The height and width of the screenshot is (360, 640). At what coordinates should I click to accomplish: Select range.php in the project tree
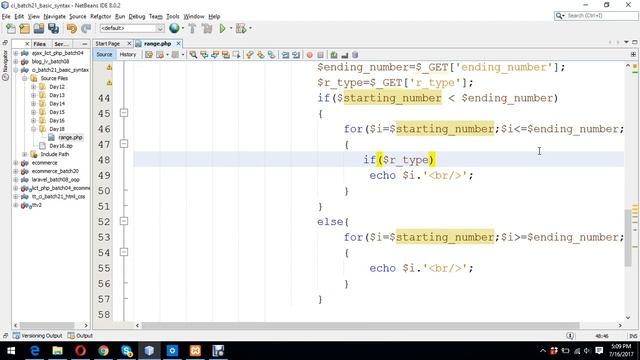pos(70,137)
